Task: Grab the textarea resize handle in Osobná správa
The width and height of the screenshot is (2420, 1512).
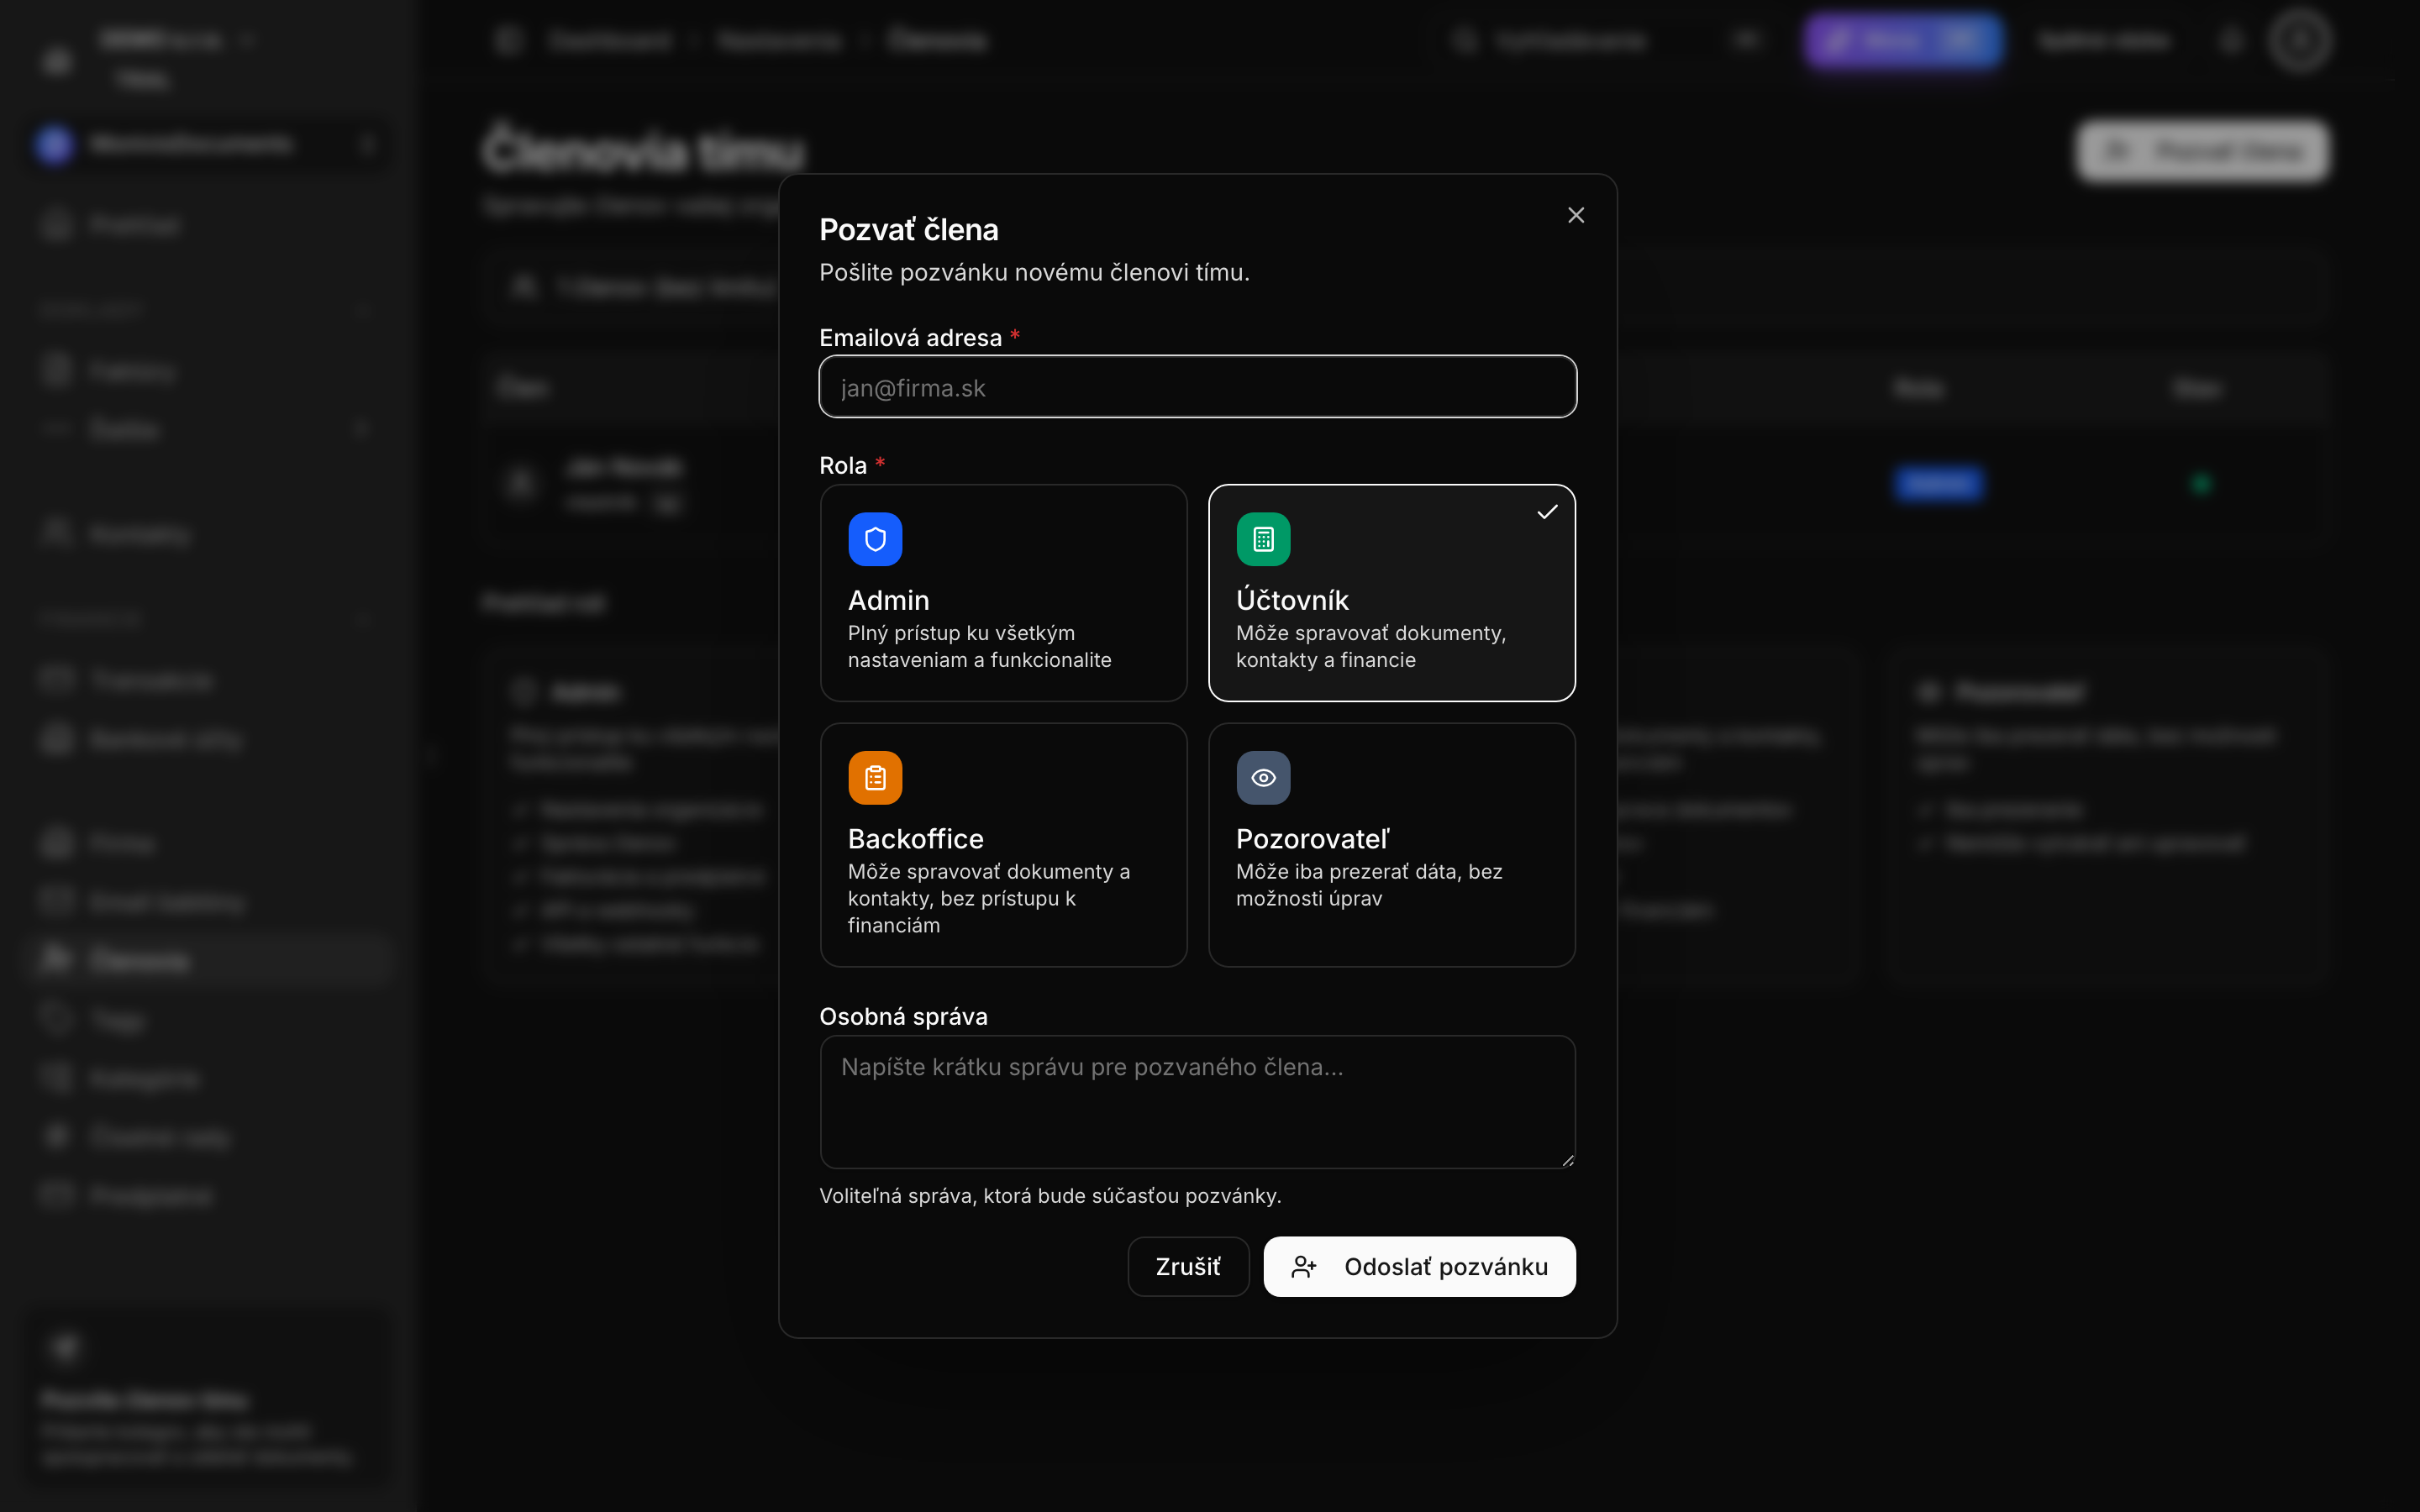Action: 1567,1160
